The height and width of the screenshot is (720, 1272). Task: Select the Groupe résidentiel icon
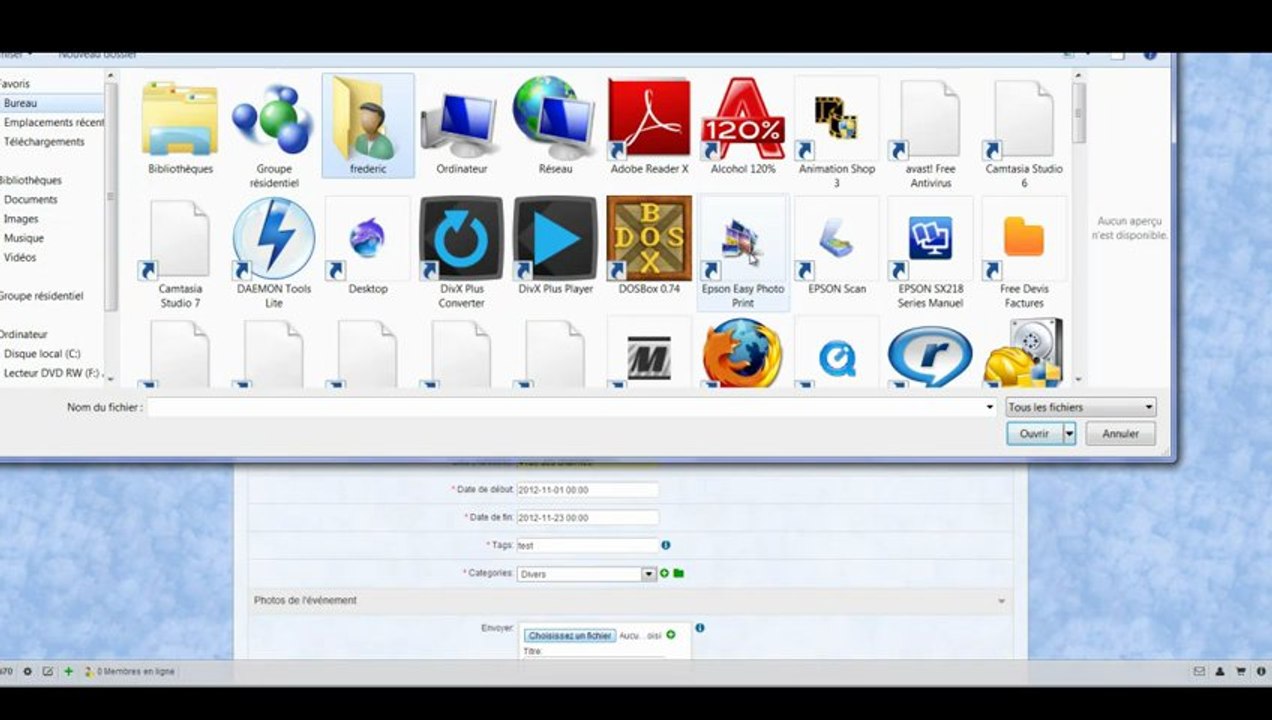(x=274, y=133)
